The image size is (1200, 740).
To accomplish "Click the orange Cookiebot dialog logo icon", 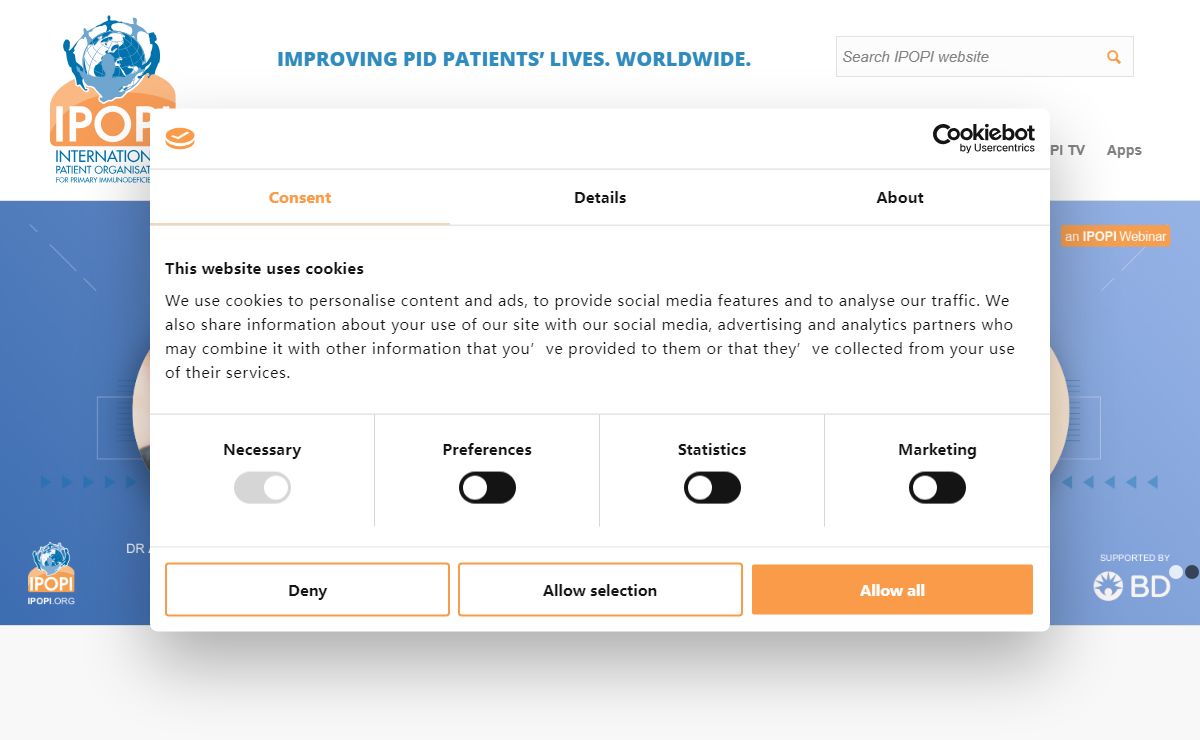I will (180, 139).
